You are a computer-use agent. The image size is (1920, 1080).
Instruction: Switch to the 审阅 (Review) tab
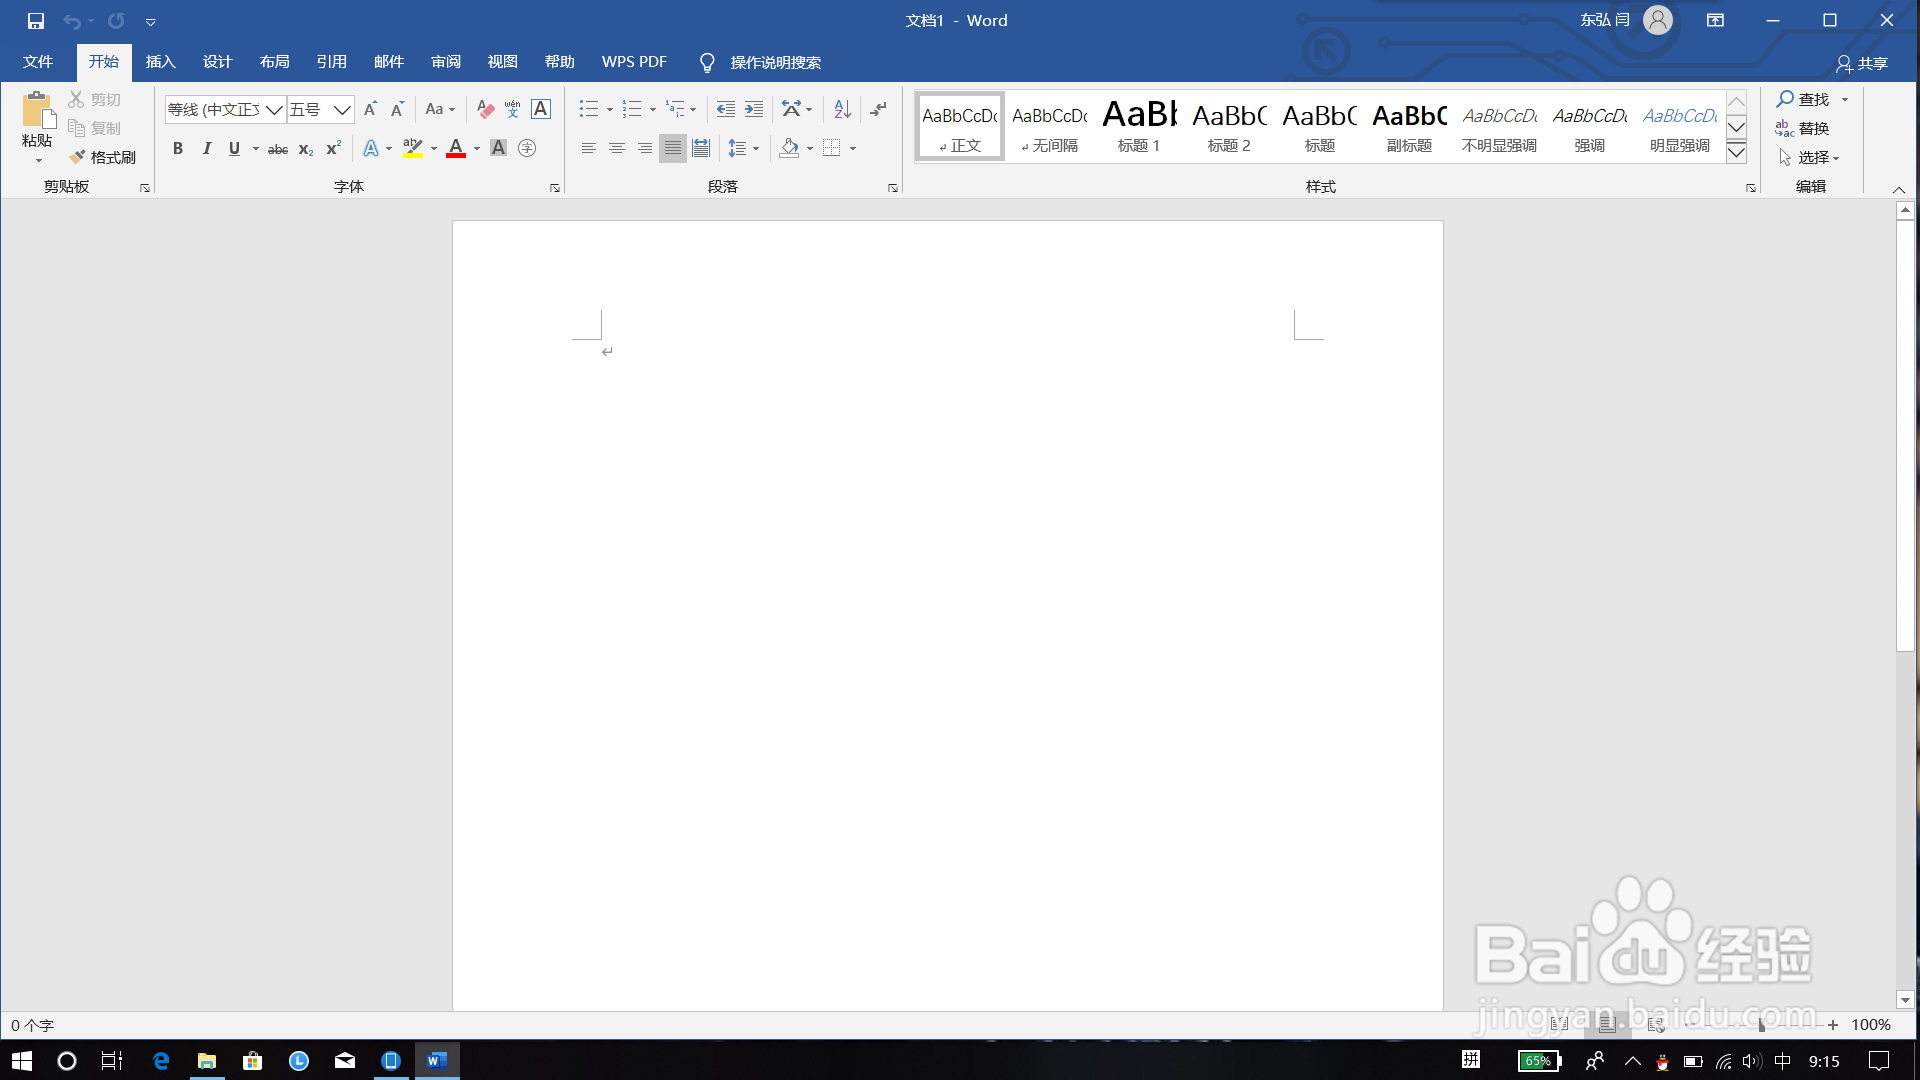pos(446,62)
